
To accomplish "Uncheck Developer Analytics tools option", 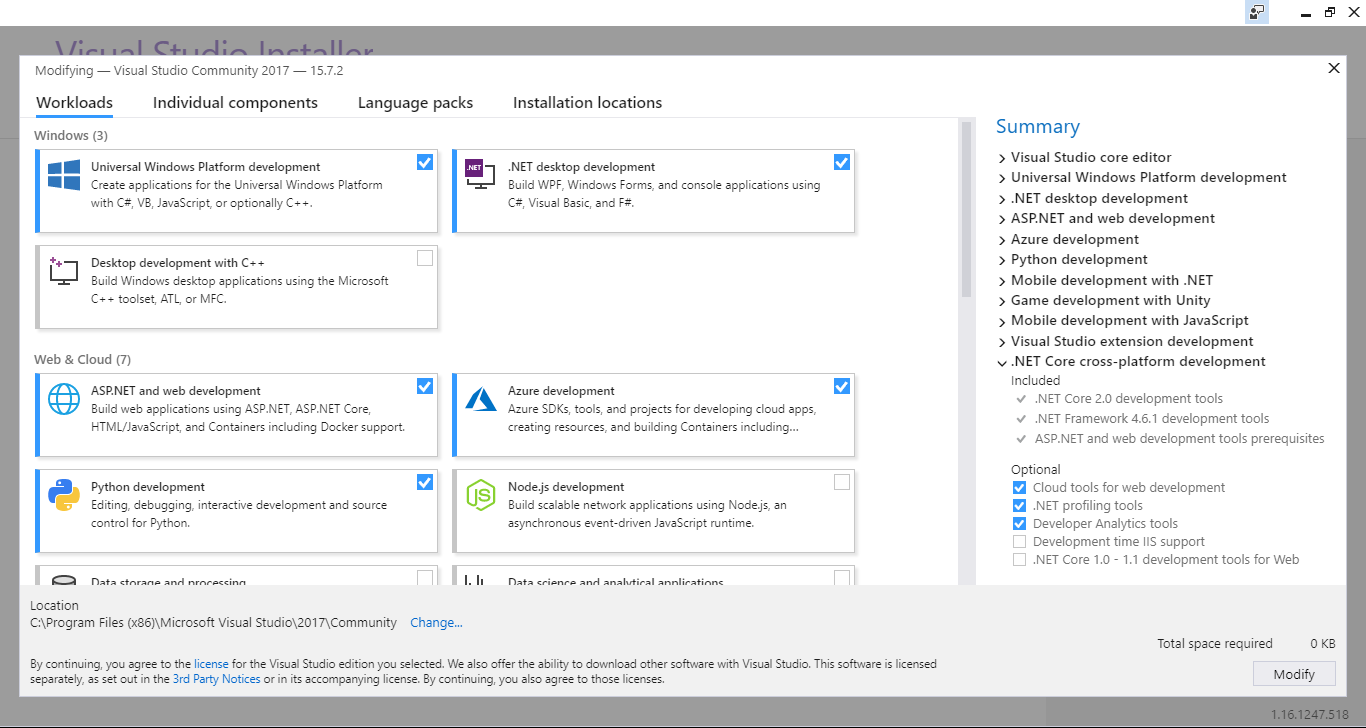I will click(1019, 524).
